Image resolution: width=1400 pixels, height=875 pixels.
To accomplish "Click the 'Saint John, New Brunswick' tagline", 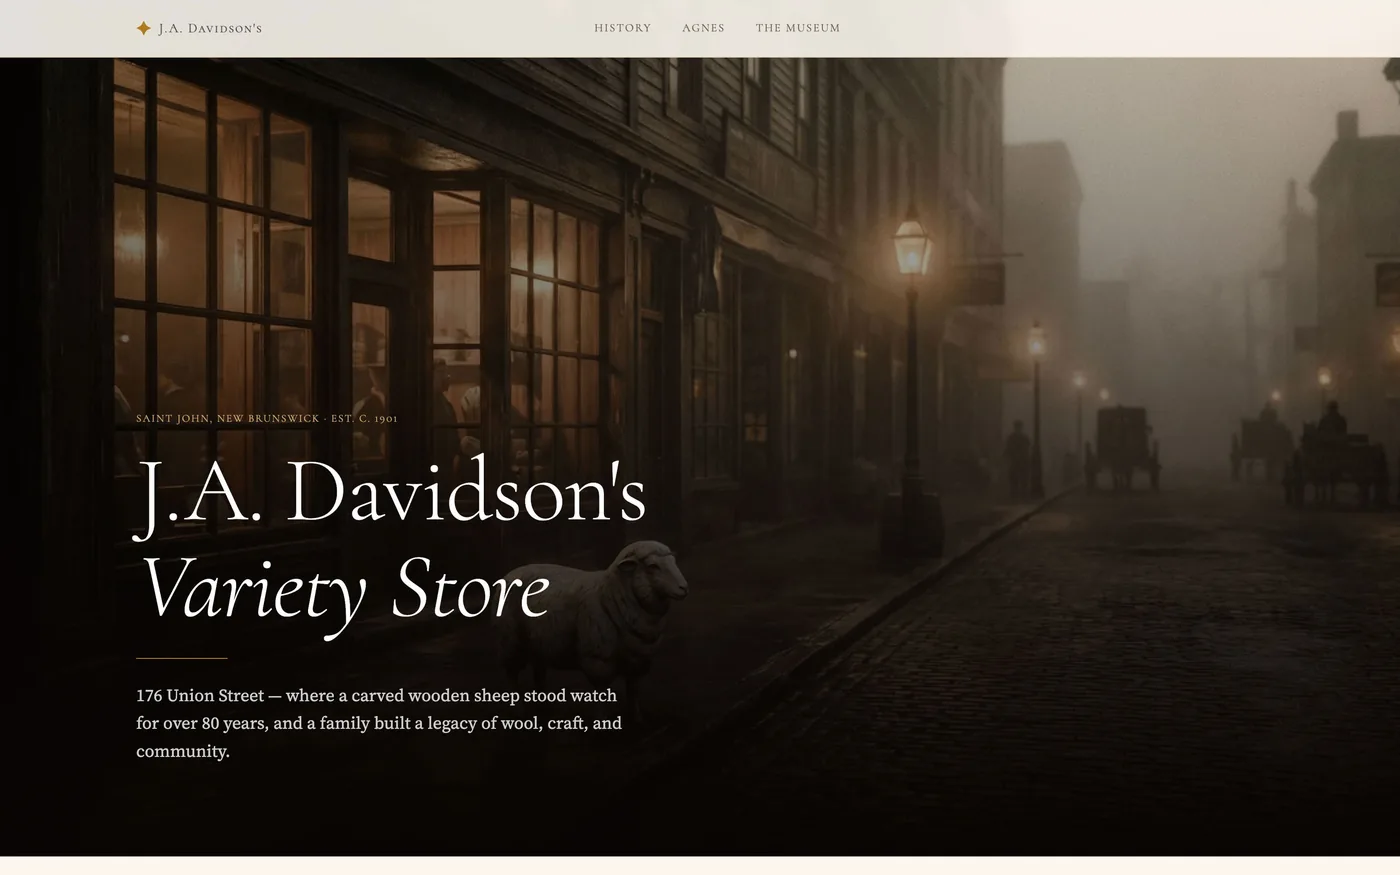I will 267,418.
